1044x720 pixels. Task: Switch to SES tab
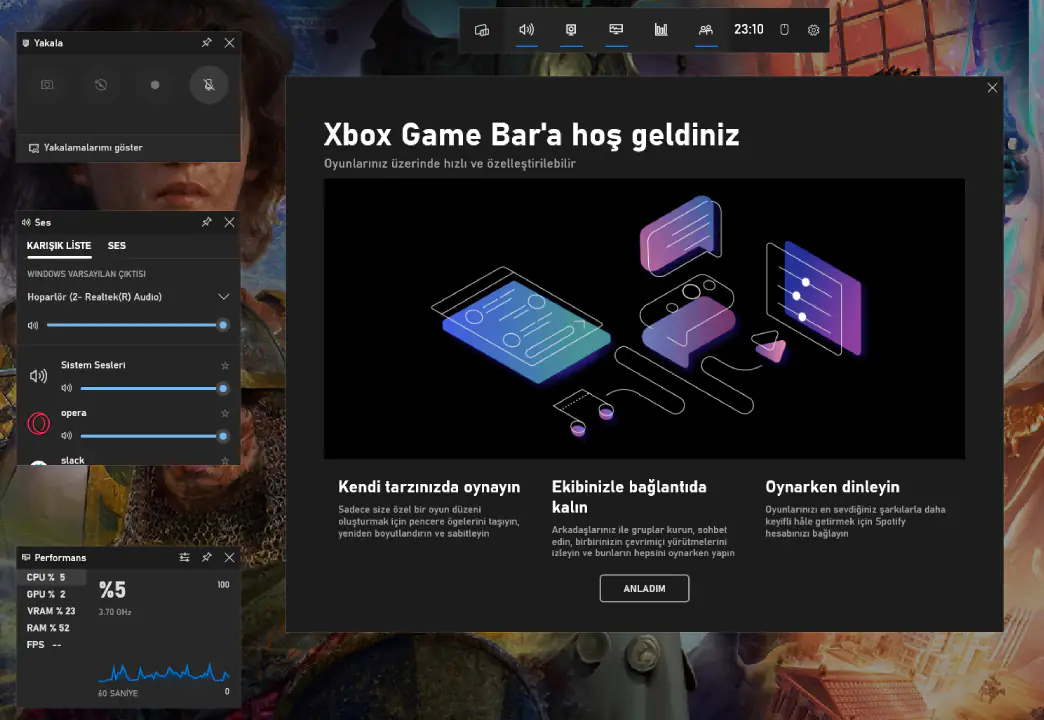(117, 246)
